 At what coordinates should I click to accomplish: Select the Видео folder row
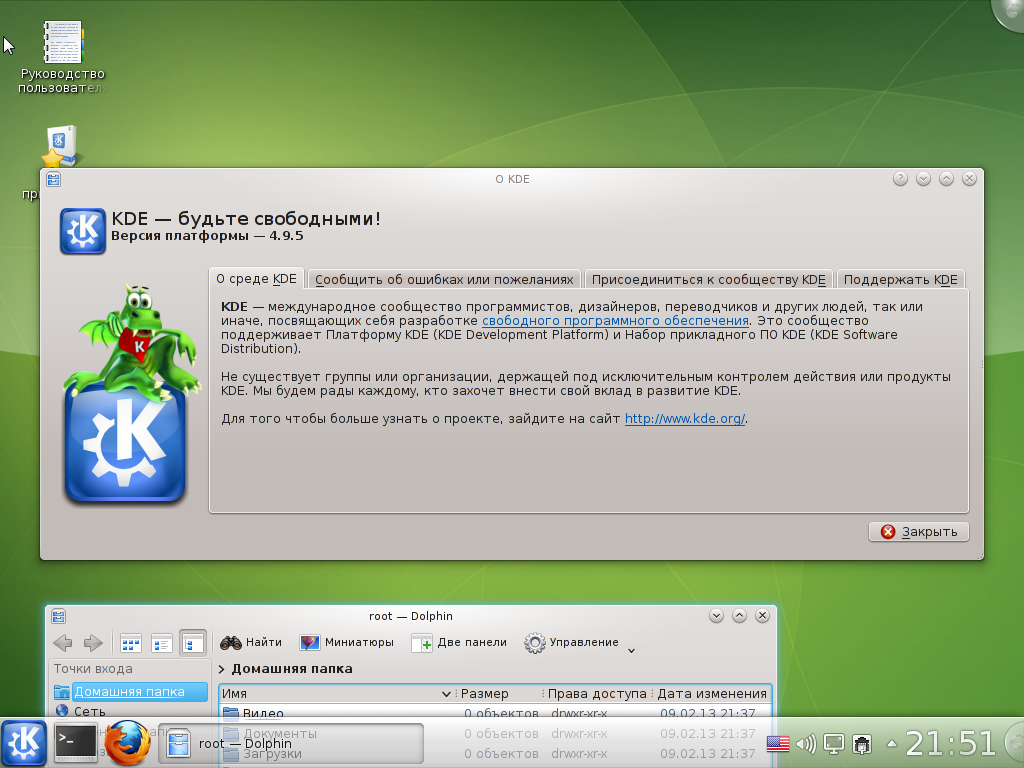click(x=495, y=713)
